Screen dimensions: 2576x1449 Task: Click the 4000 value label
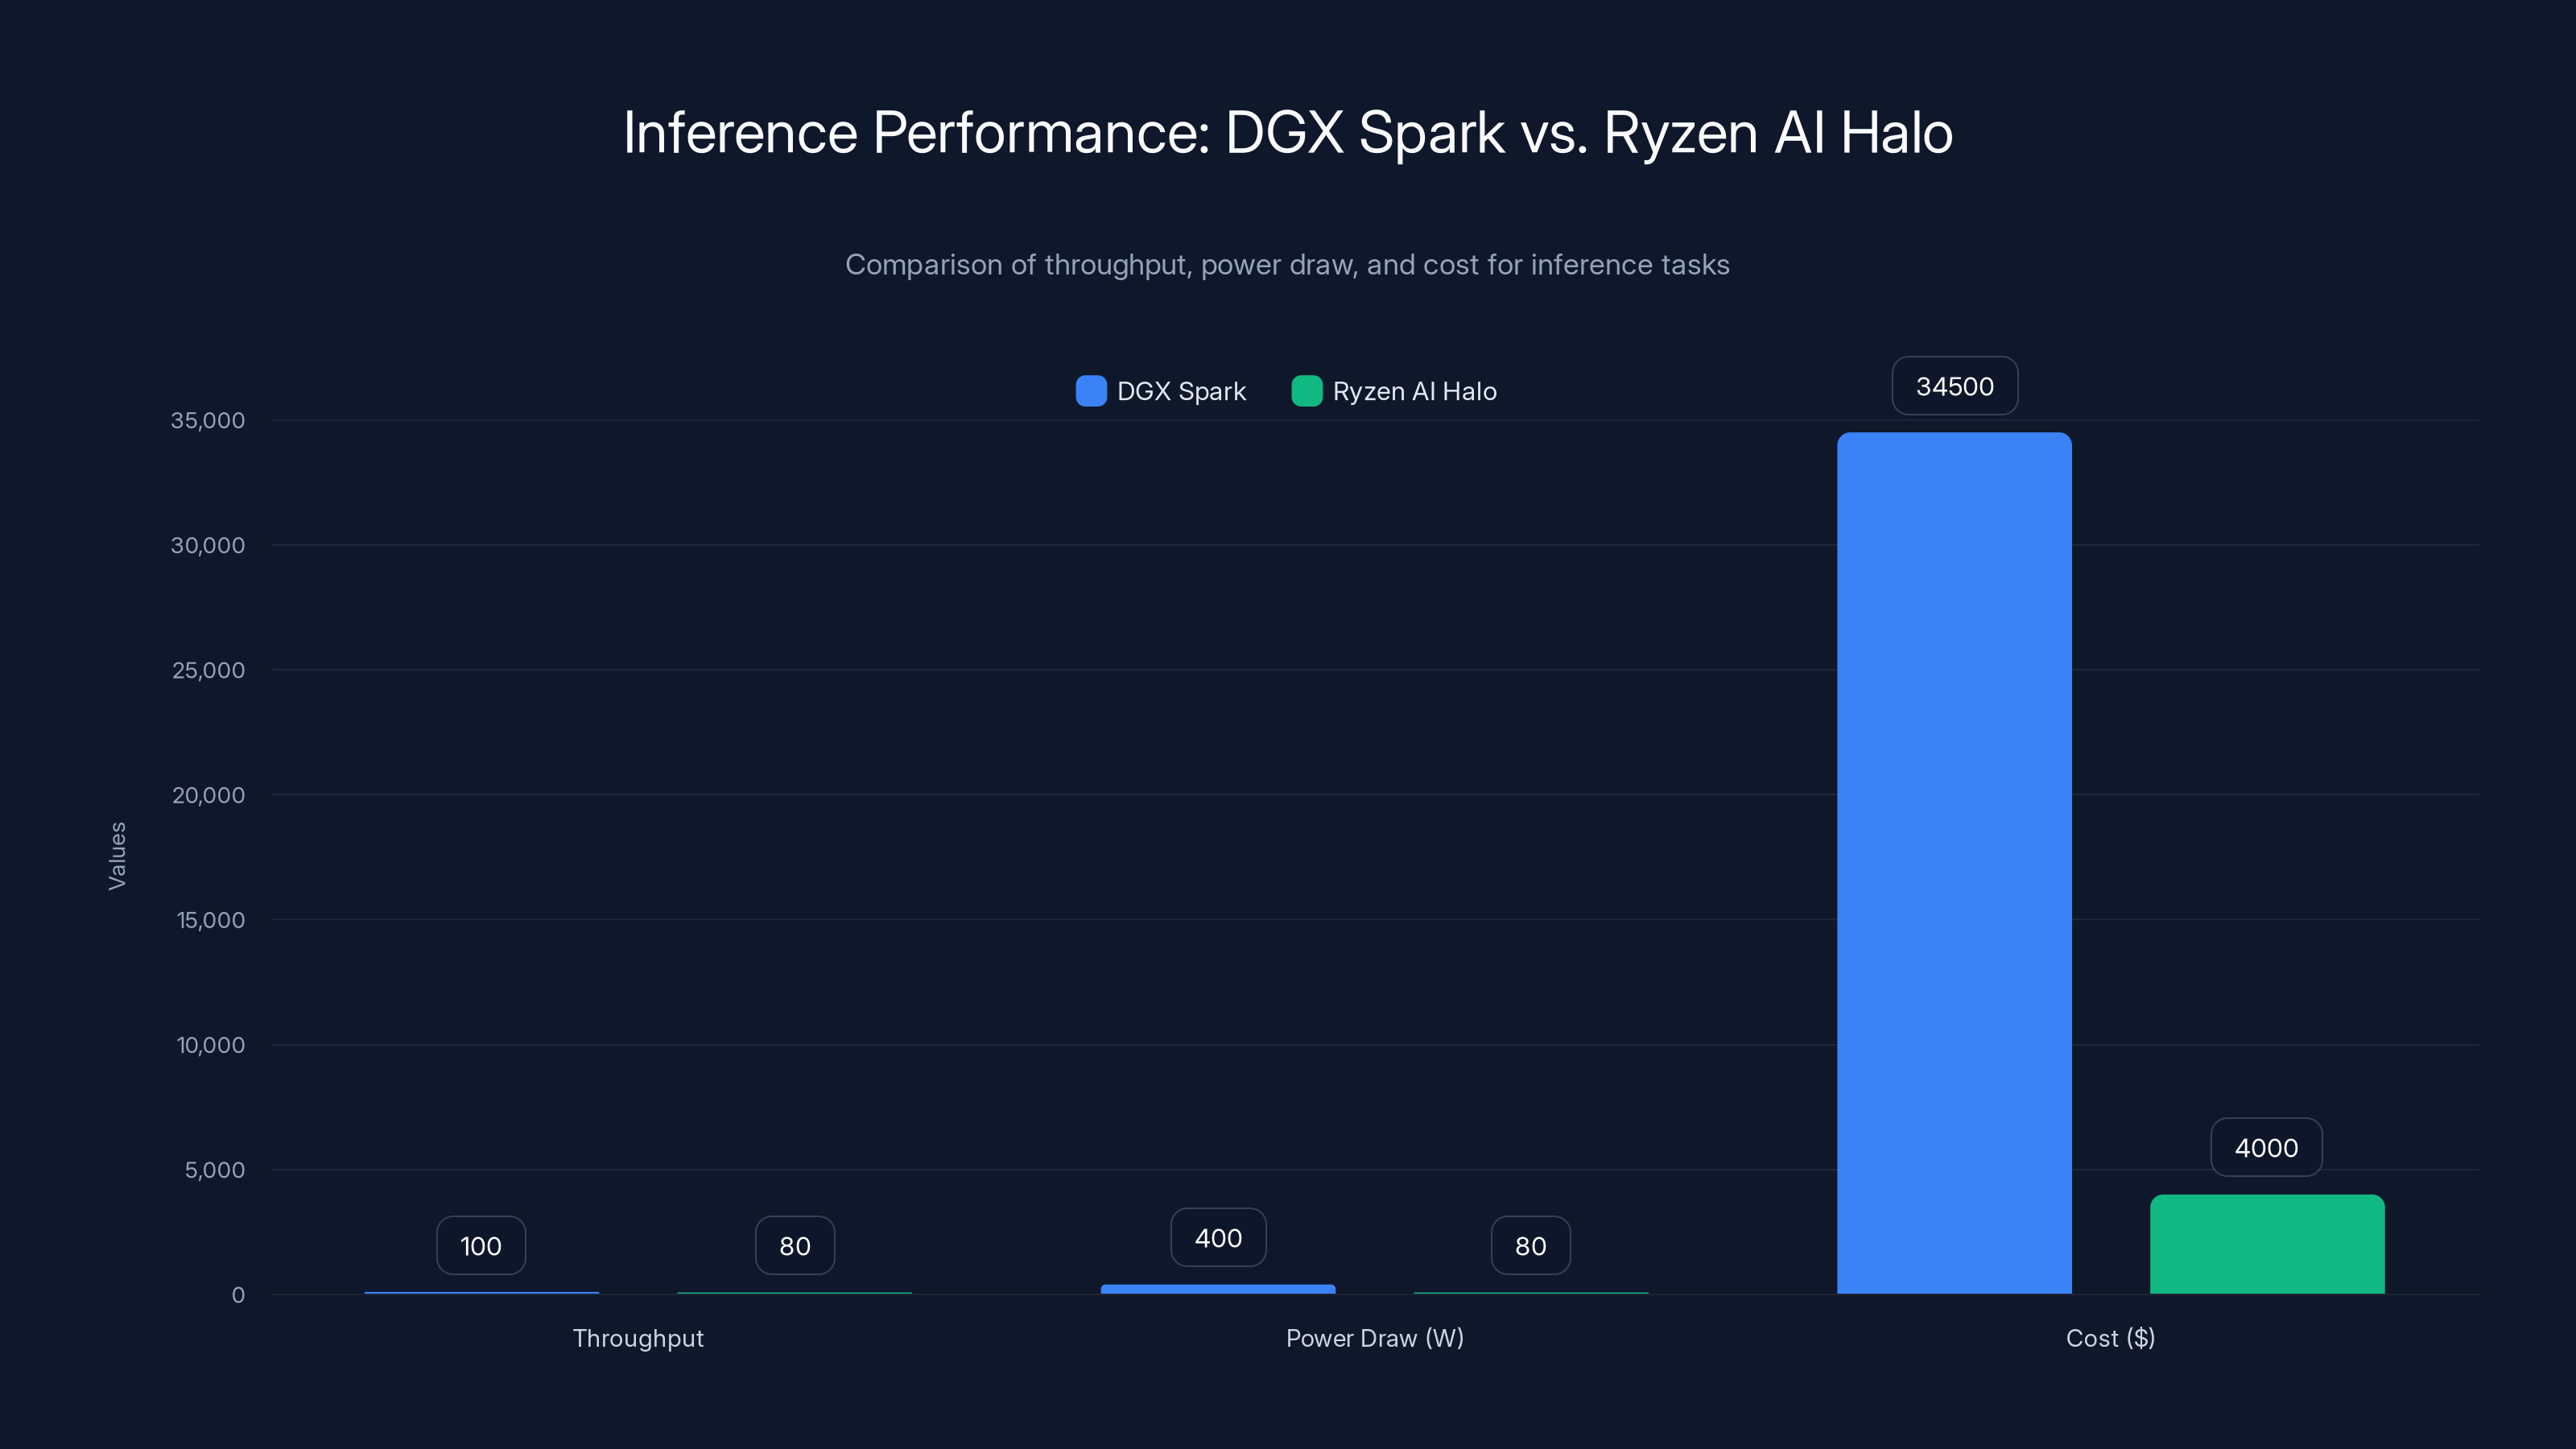(x=2265, y=1147)
